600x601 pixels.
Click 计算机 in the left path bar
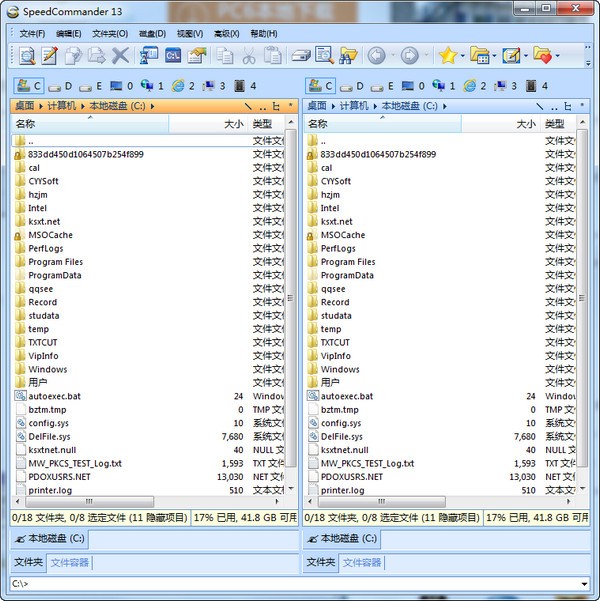click(x=62, y=106)
